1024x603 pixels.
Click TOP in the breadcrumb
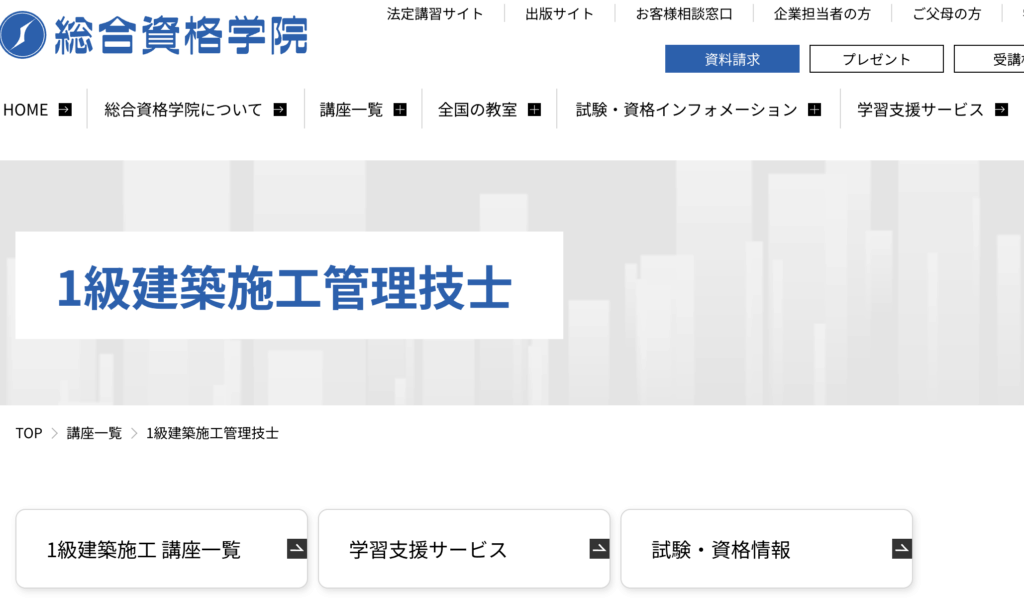29,433
